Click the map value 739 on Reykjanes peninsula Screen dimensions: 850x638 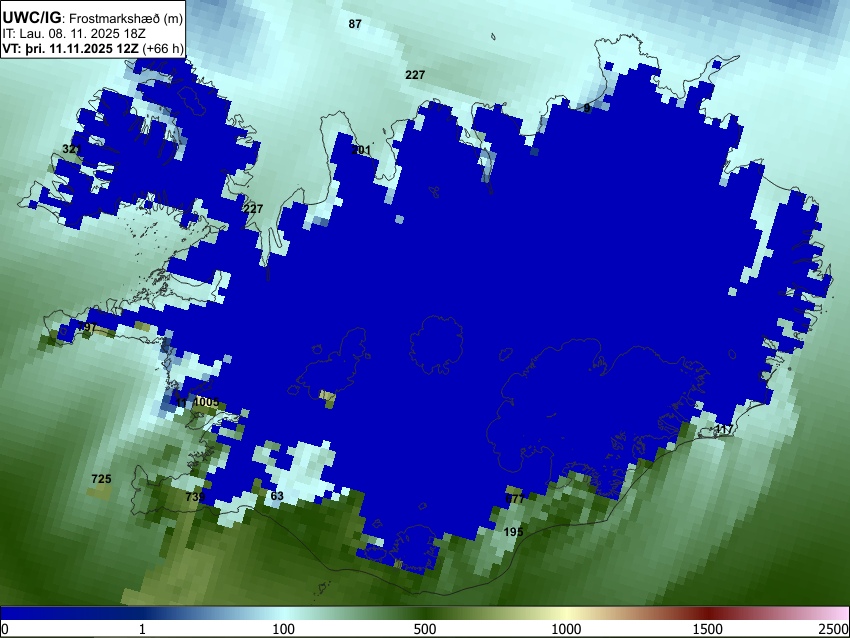(x=195, y=497)
